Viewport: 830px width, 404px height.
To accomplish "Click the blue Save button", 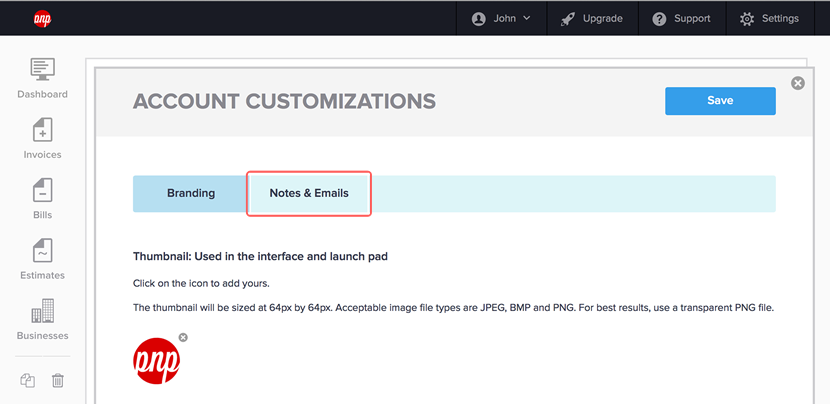I will click(720, 101).
